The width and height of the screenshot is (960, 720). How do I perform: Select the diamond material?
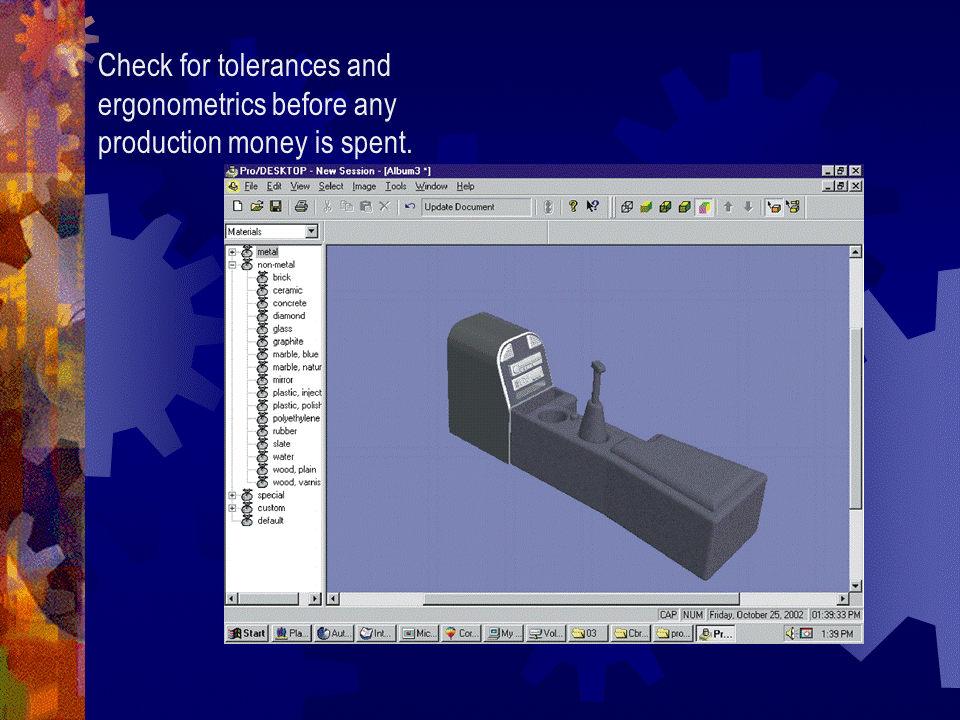[288, 316]
